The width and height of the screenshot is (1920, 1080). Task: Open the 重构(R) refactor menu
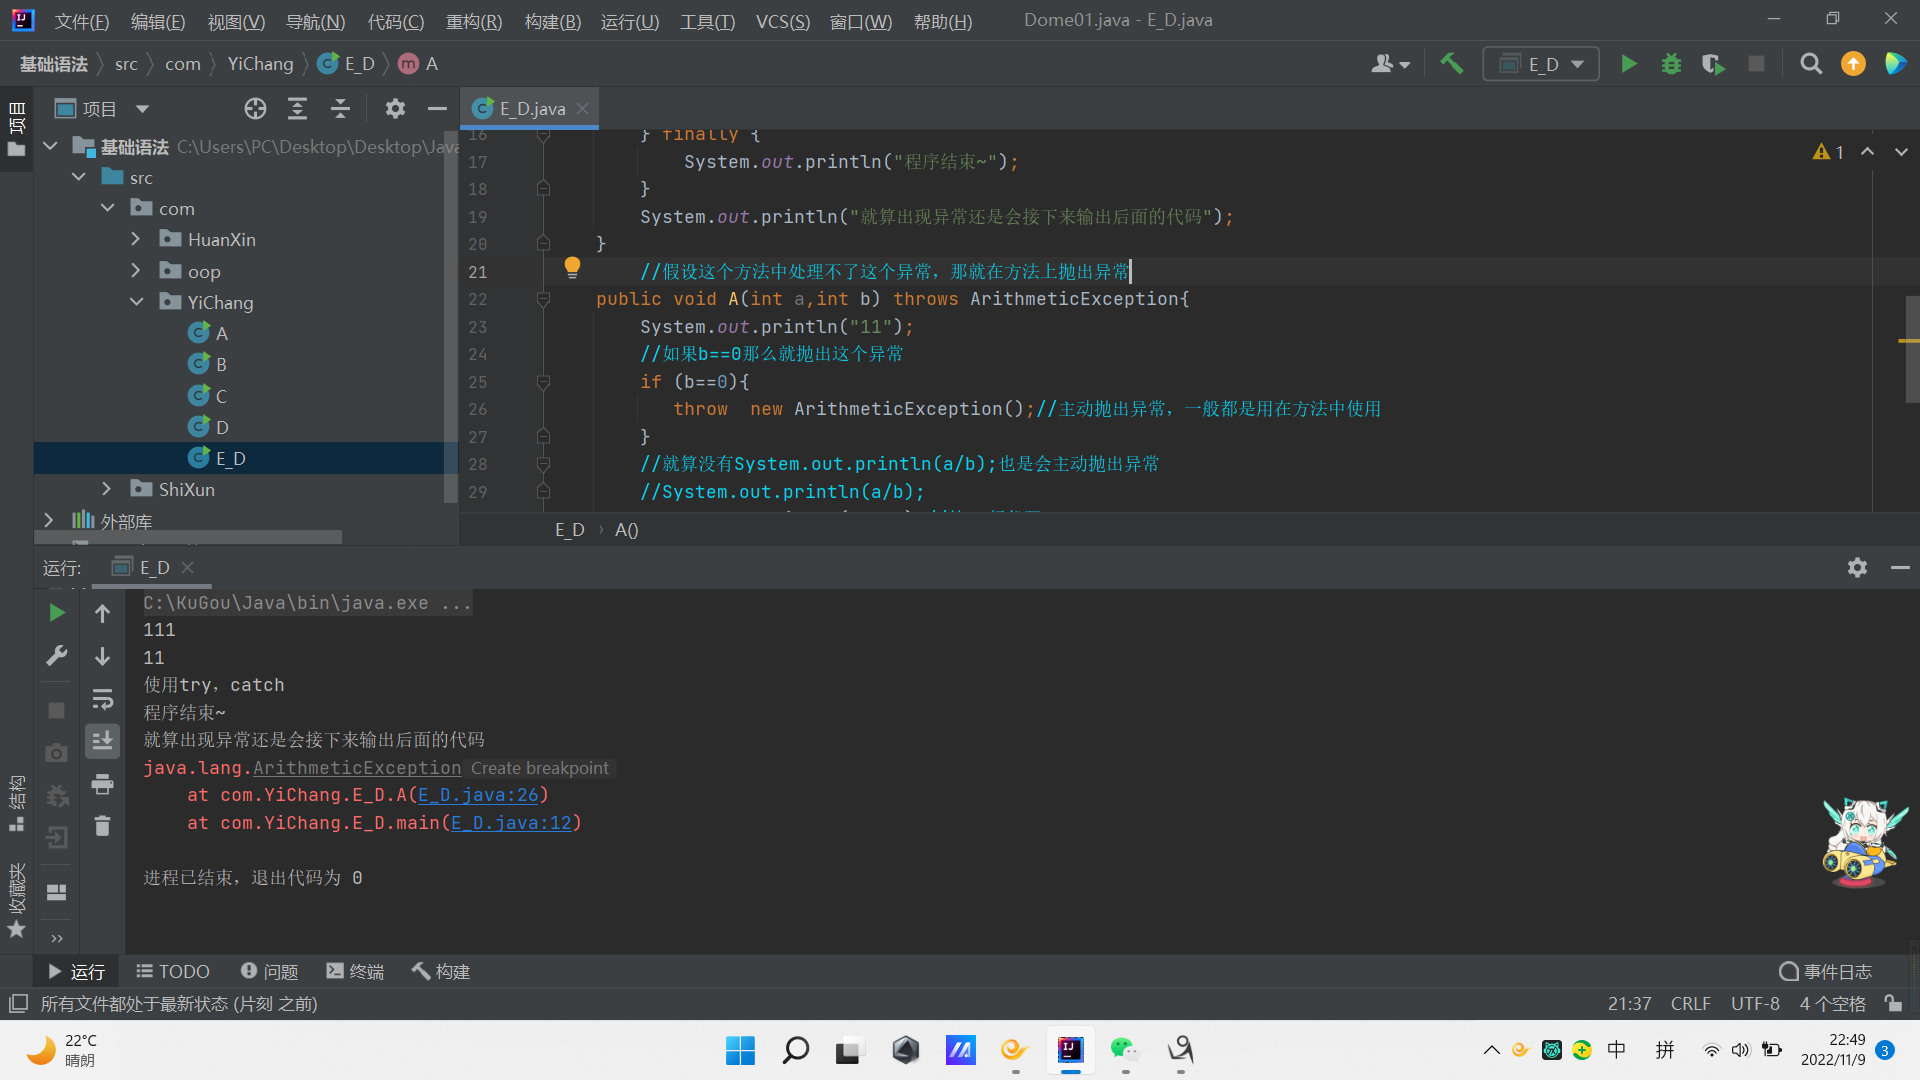(473, 21)
